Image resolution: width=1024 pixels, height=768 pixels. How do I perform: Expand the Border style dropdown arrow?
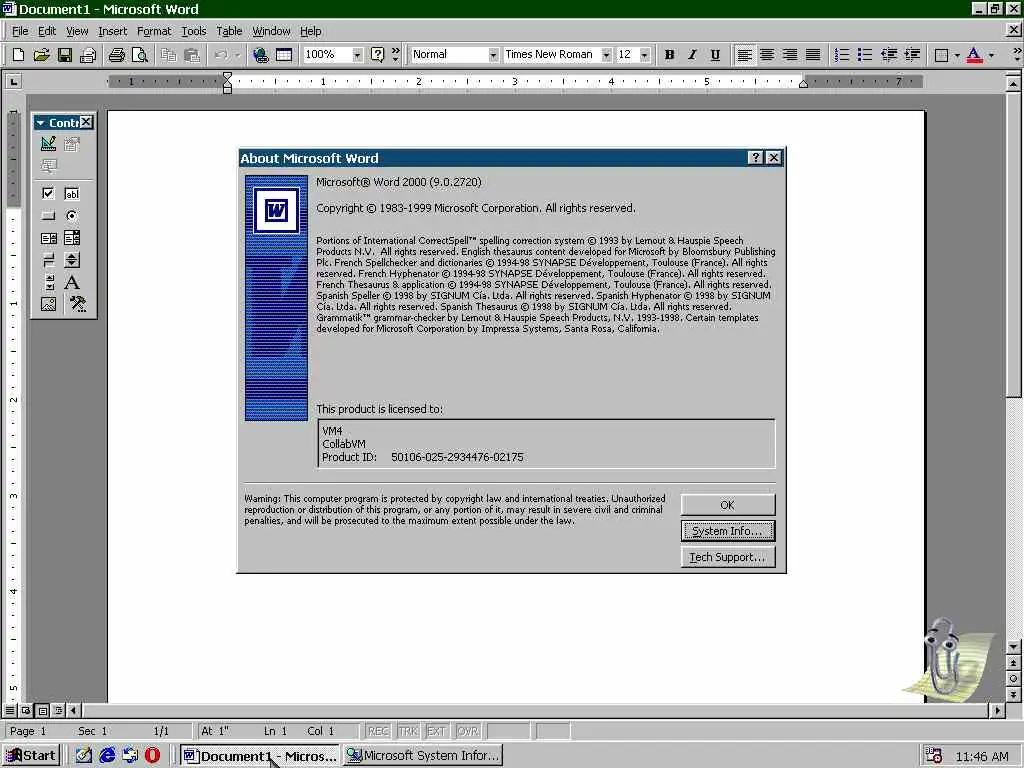click(x=957, y=55)
